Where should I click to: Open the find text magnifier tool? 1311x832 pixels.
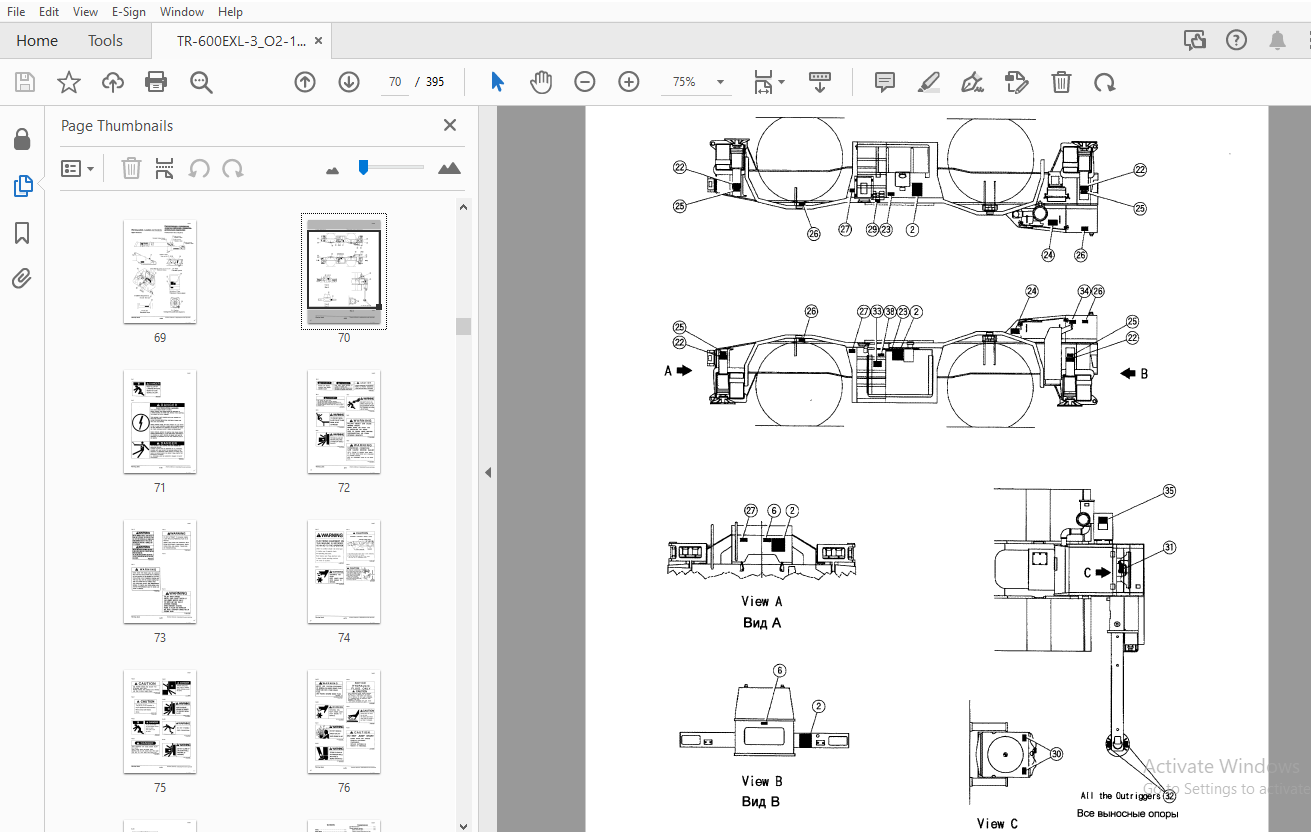tap(201, 82)
